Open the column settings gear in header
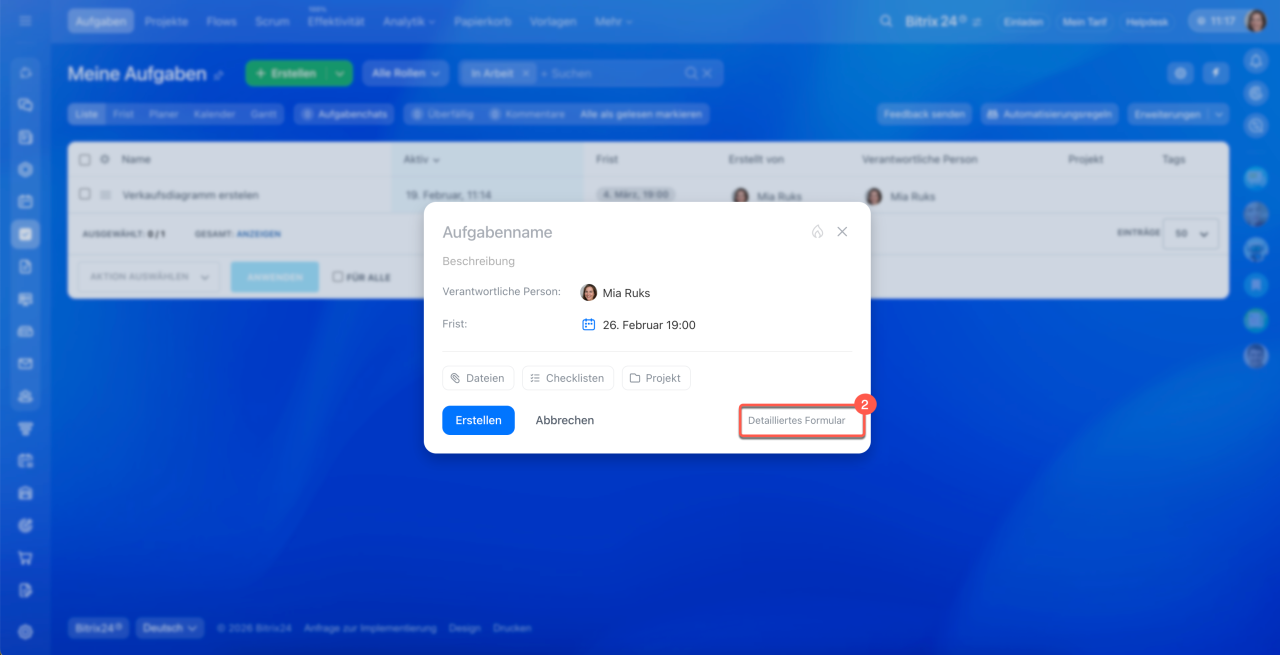Viewport: 1280px width, 655px height. click(x=105, y=159)
